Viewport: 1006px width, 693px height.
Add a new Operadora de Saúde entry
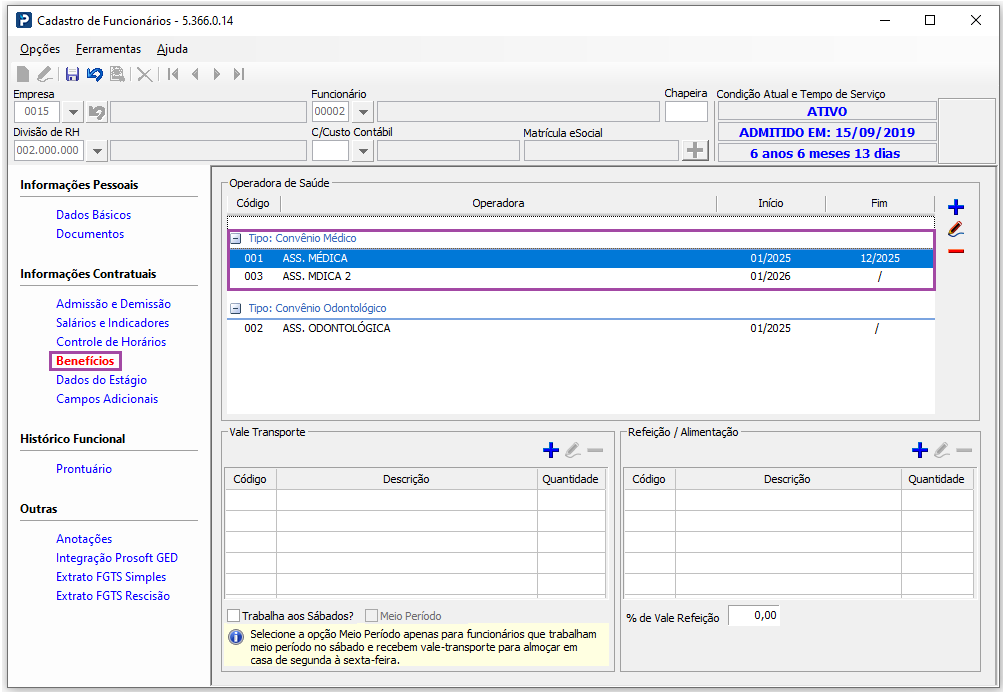956,207
